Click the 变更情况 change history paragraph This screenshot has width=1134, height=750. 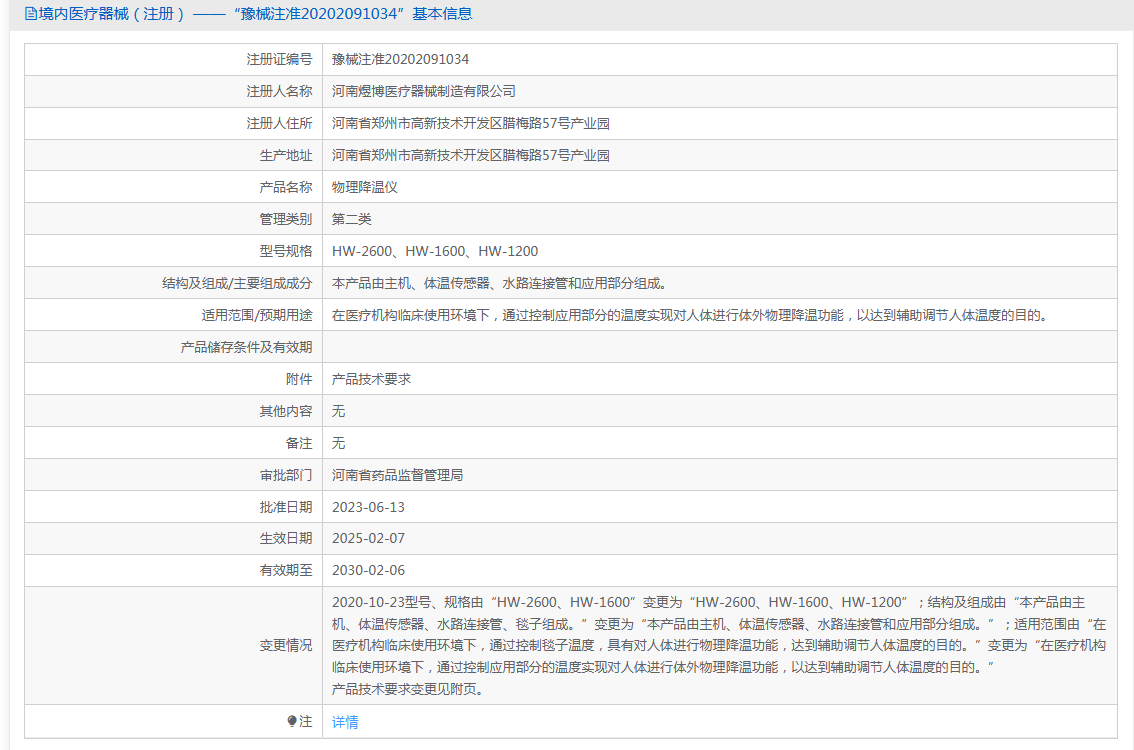coord(719,645)
